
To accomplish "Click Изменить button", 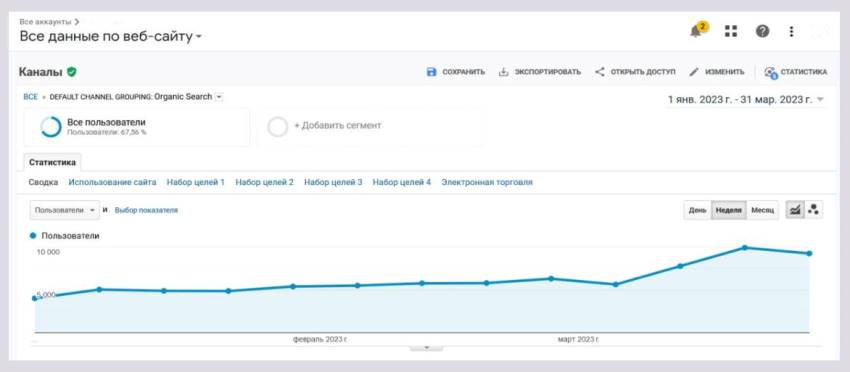I will 717,72.
